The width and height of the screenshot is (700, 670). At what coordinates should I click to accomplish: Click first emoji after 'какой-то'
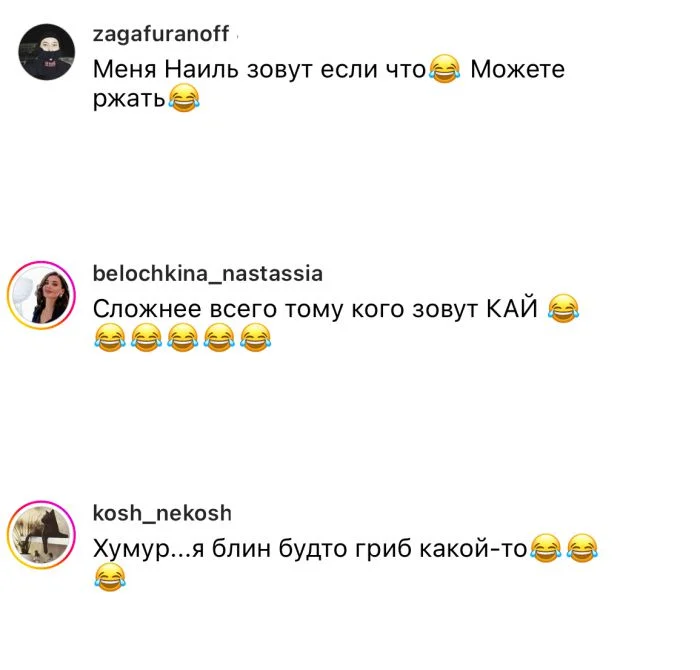(546, 548)
